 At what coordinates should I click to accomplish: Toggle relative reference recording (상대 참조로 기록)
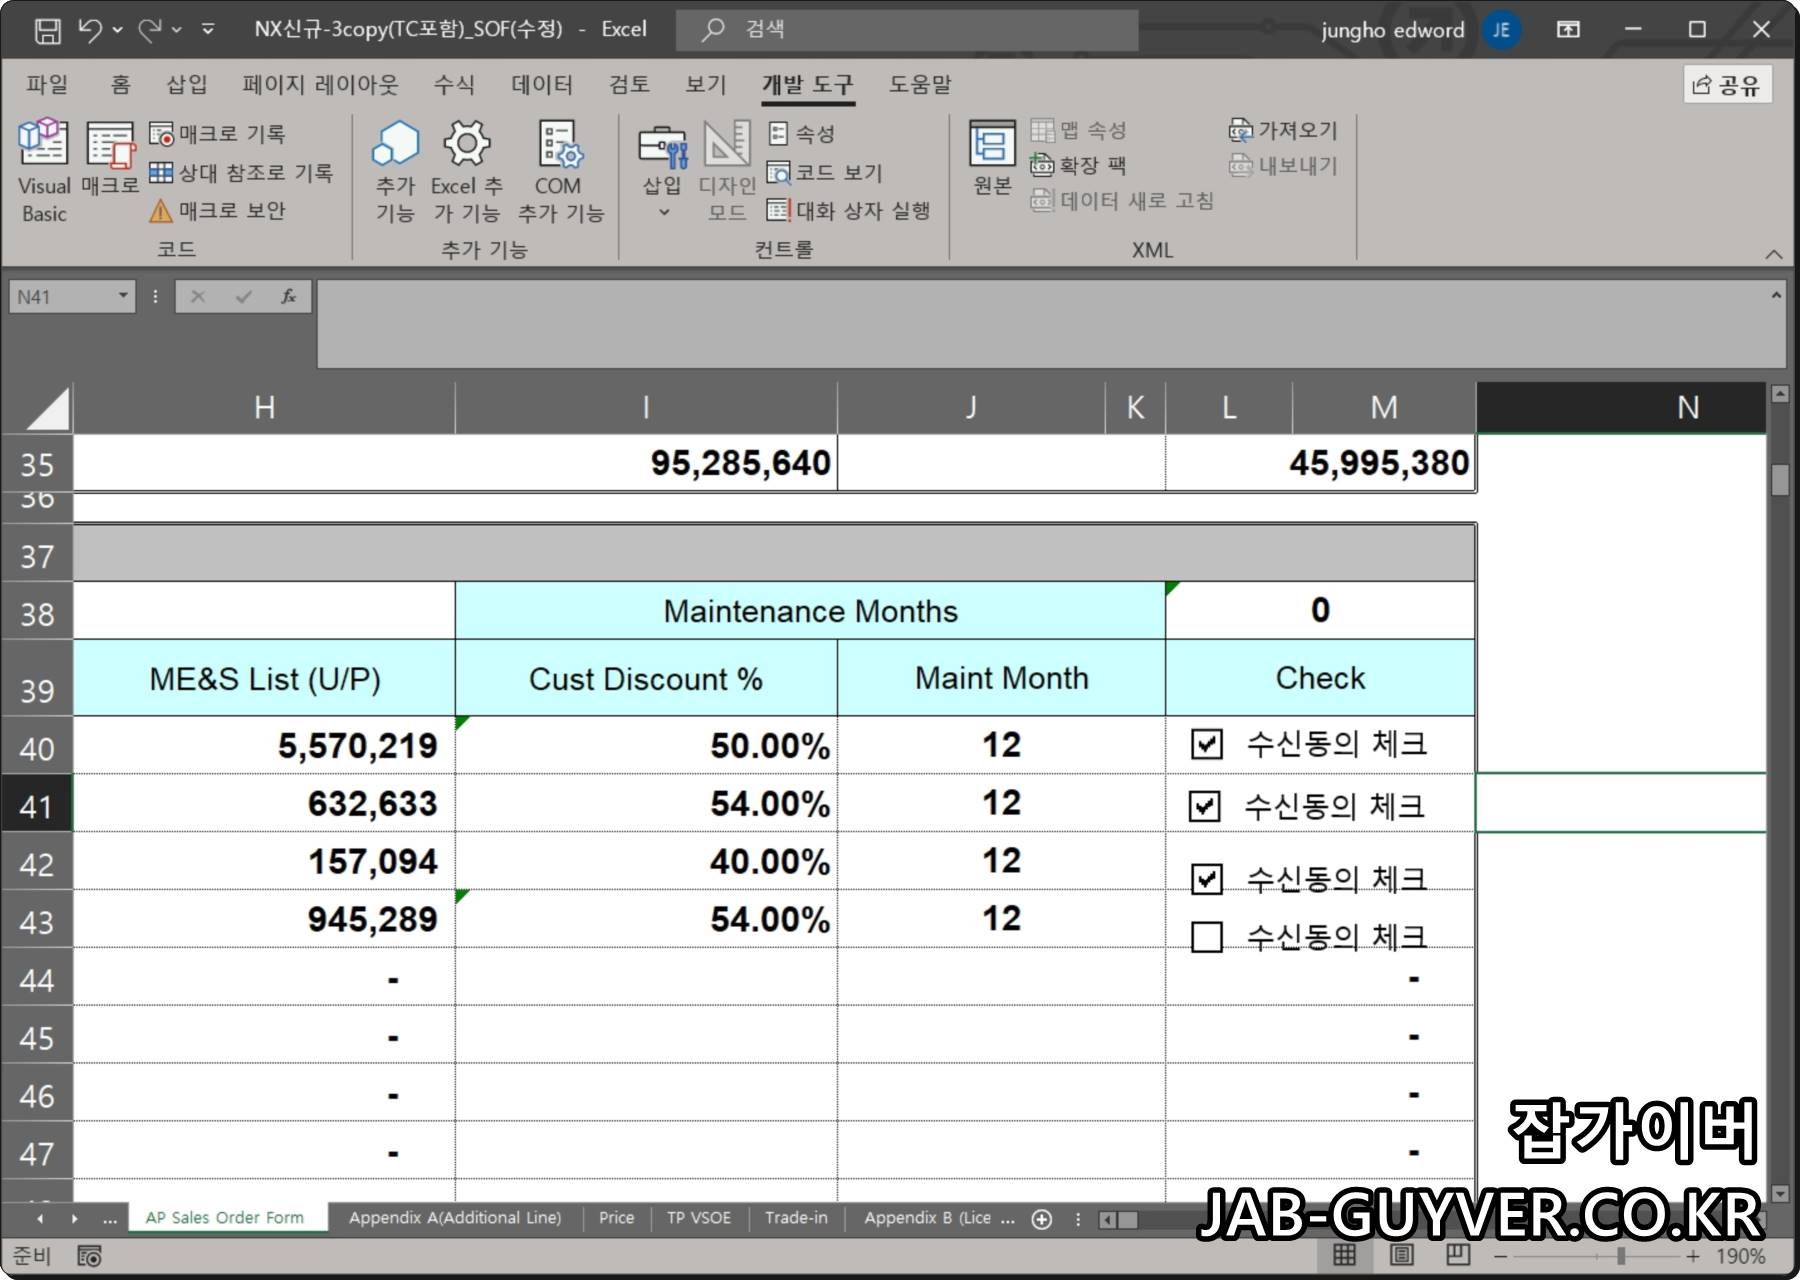coord(241,172)
